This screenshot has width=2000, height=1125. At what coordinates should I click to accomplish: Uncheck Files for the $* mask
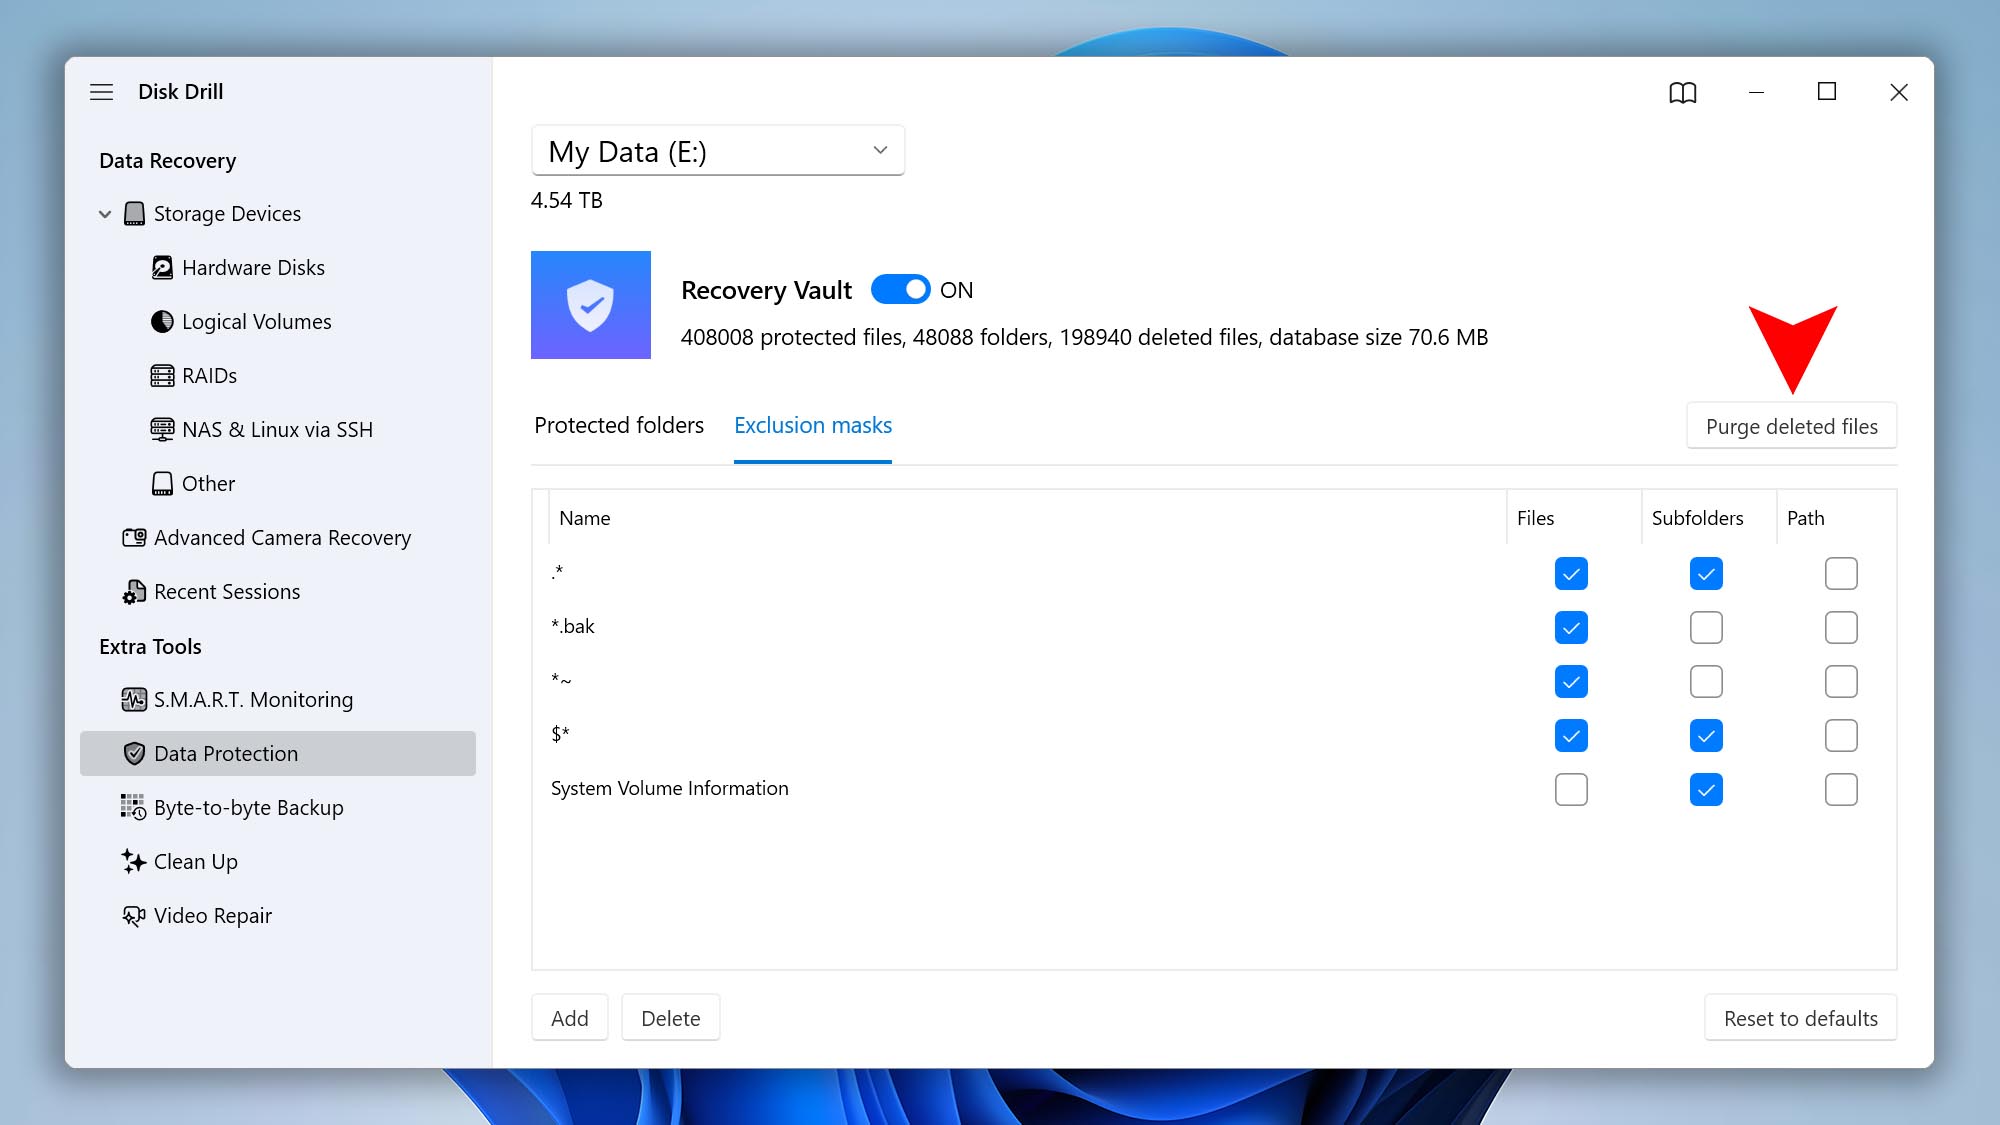click(x=1571, y=736)
